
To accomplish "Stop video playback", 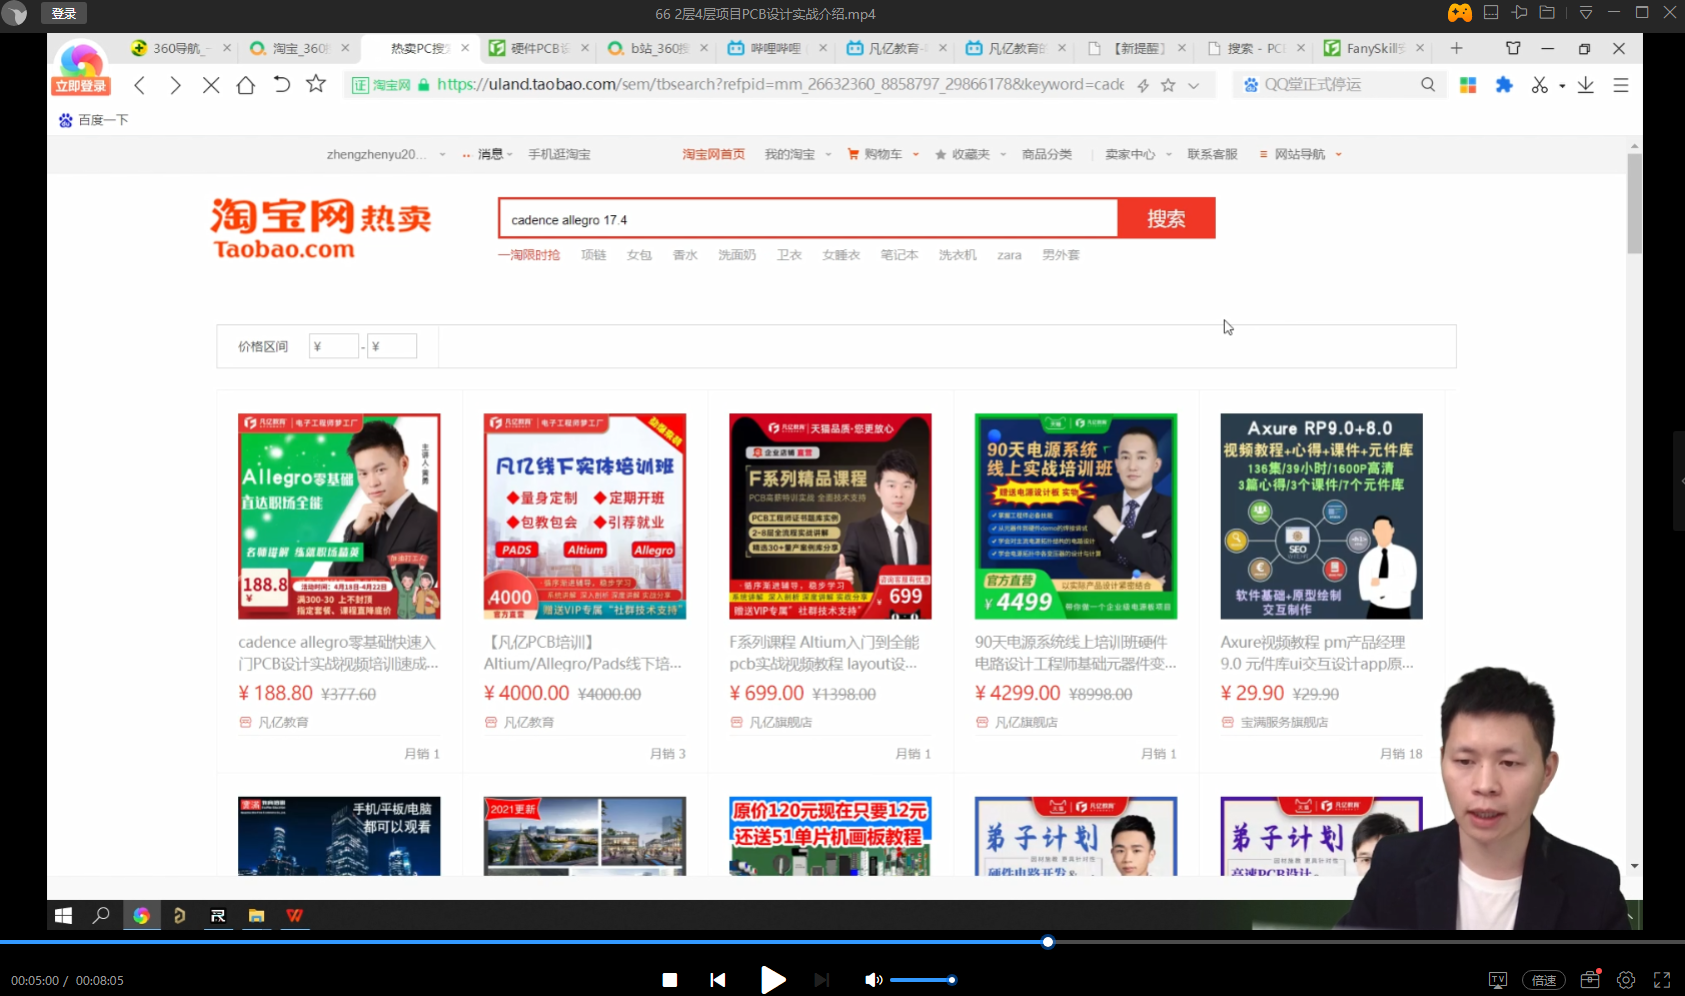I will [670, 980].
